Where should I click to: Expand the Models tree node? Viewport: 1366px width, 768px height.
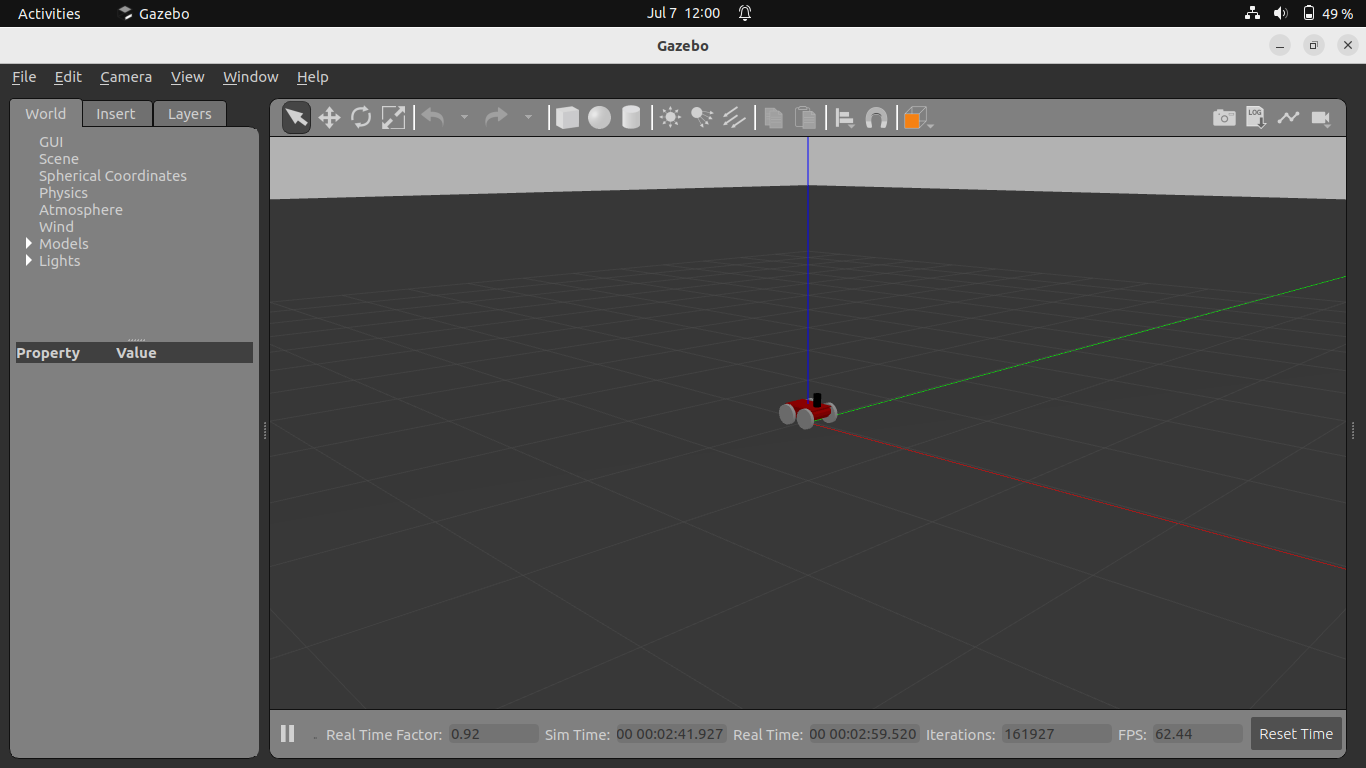pos(29,244)
